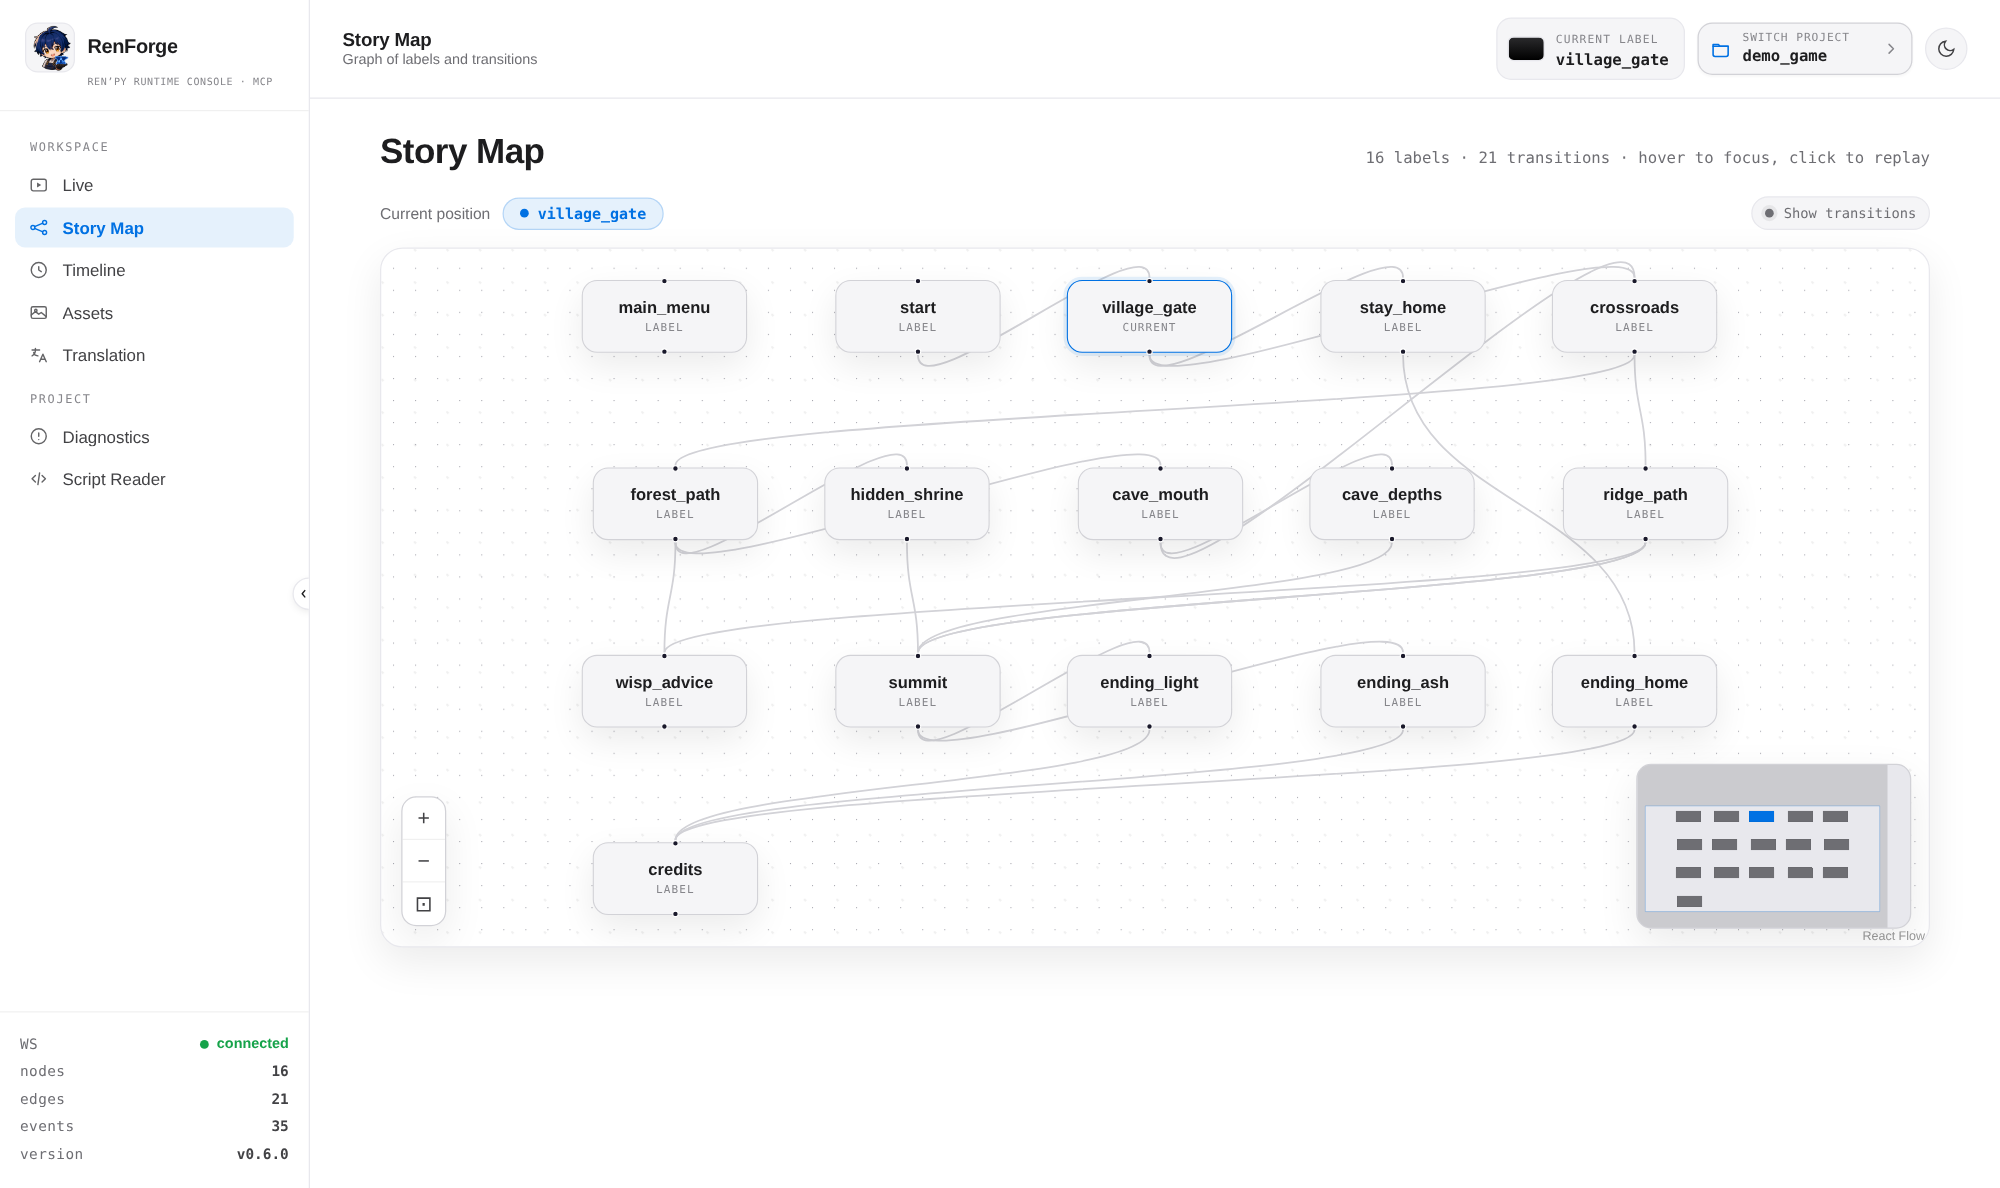Click the credits label node
2000x1188 pixels.
(x=675, y=878)
